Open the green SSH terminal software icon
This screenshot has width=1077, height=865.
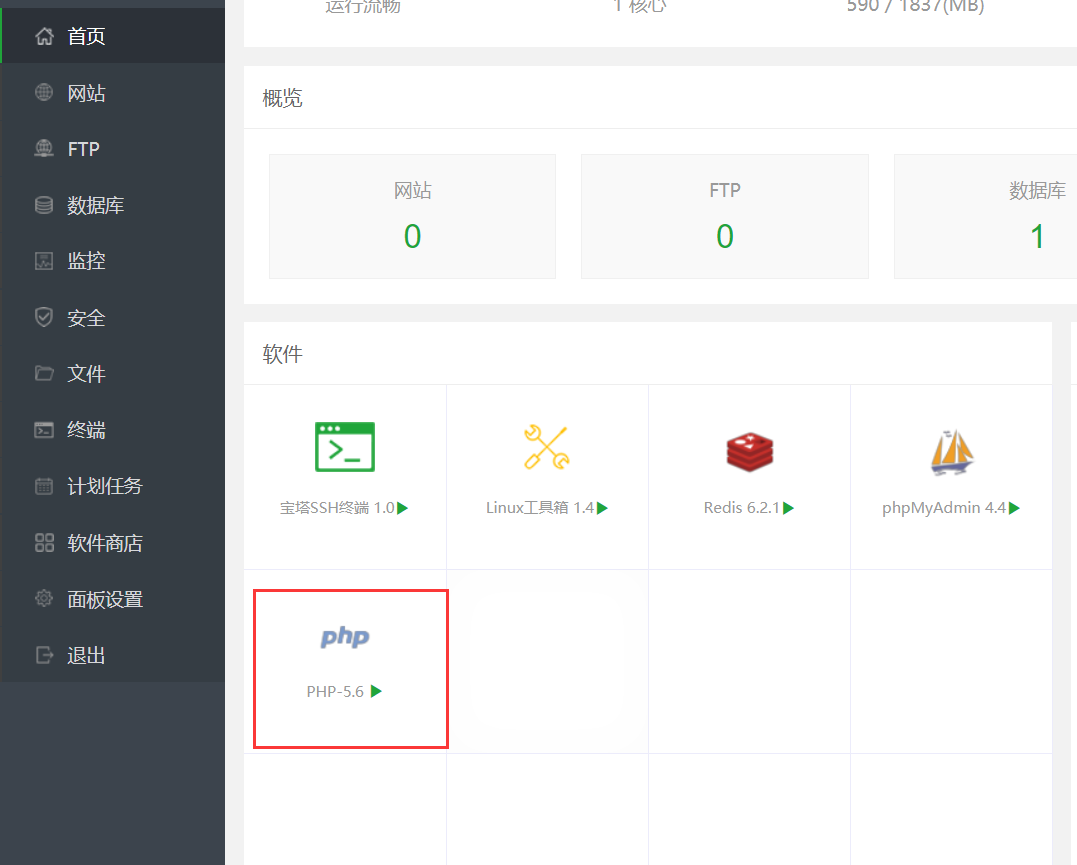(345, 447)
